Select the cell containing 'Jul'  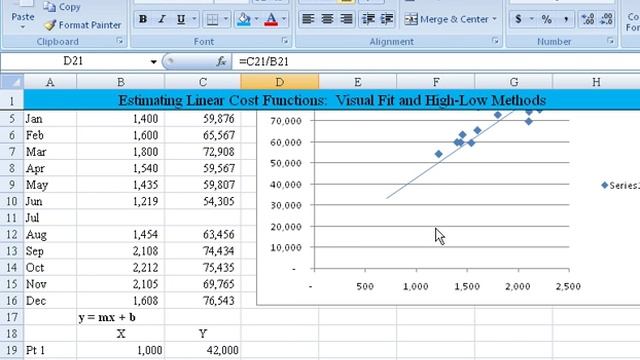(x=50, y=218)
